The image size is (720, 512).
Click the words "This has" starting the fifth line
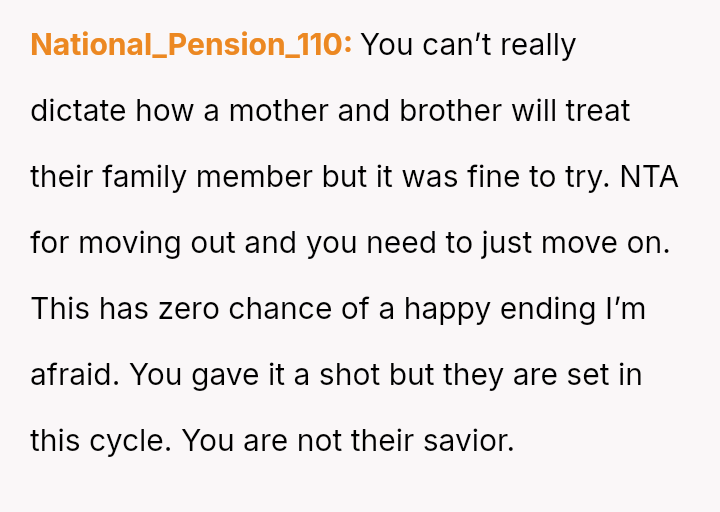point(90,309)
